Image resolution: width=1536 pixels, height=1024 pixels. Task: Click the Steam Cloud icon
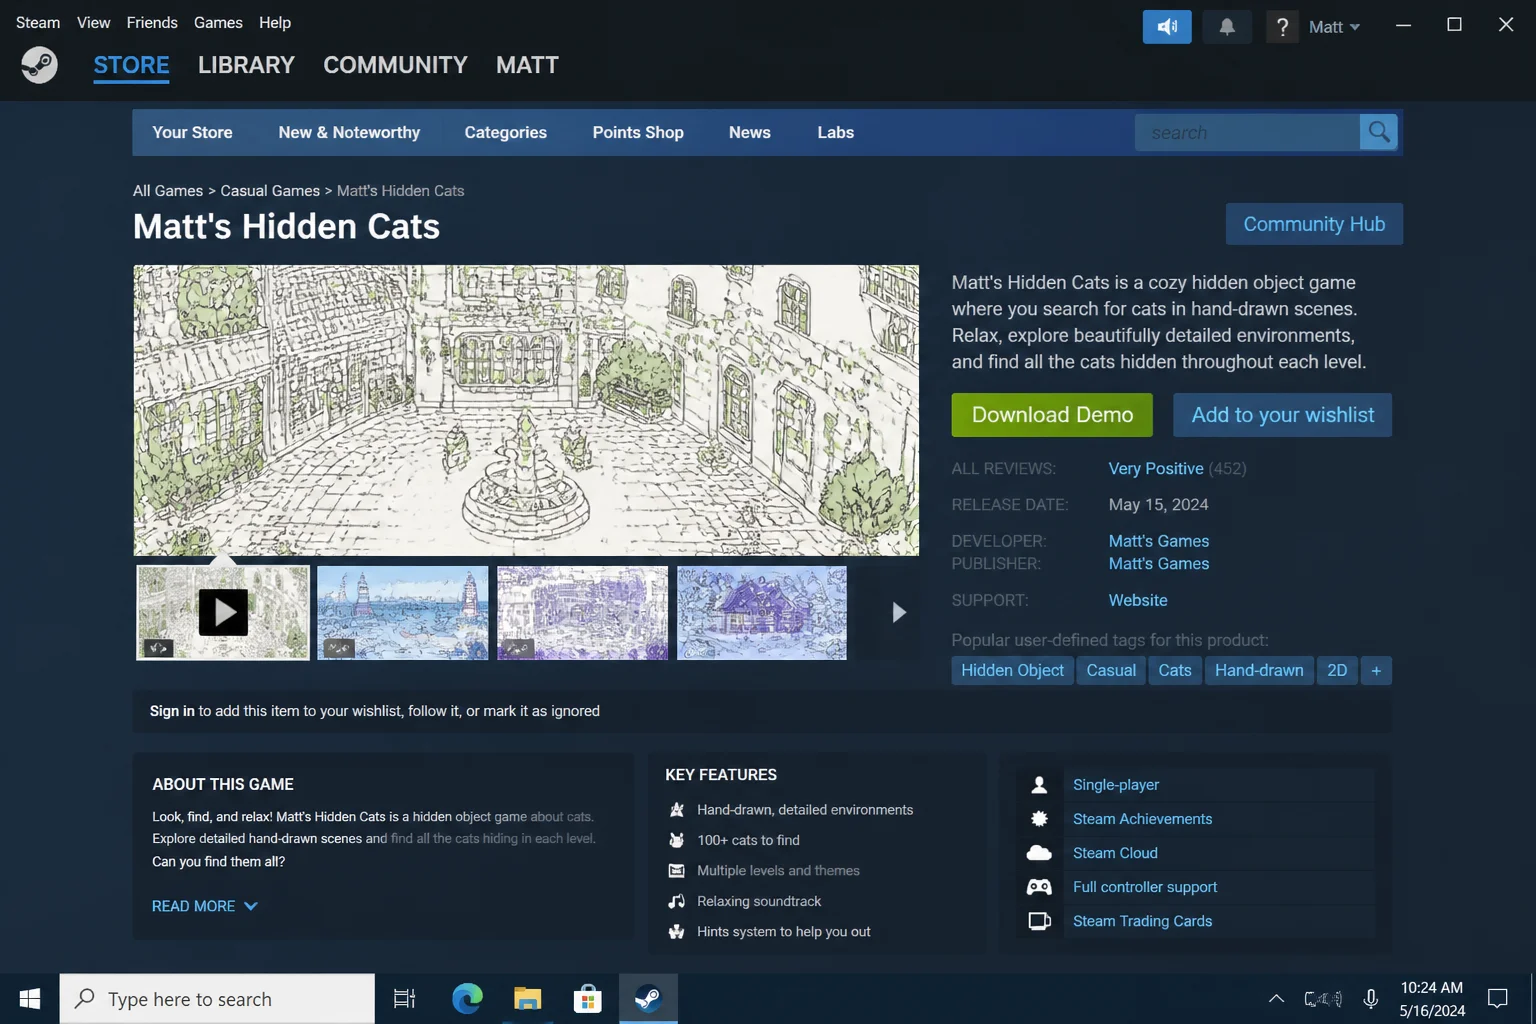pos(1039,853)
